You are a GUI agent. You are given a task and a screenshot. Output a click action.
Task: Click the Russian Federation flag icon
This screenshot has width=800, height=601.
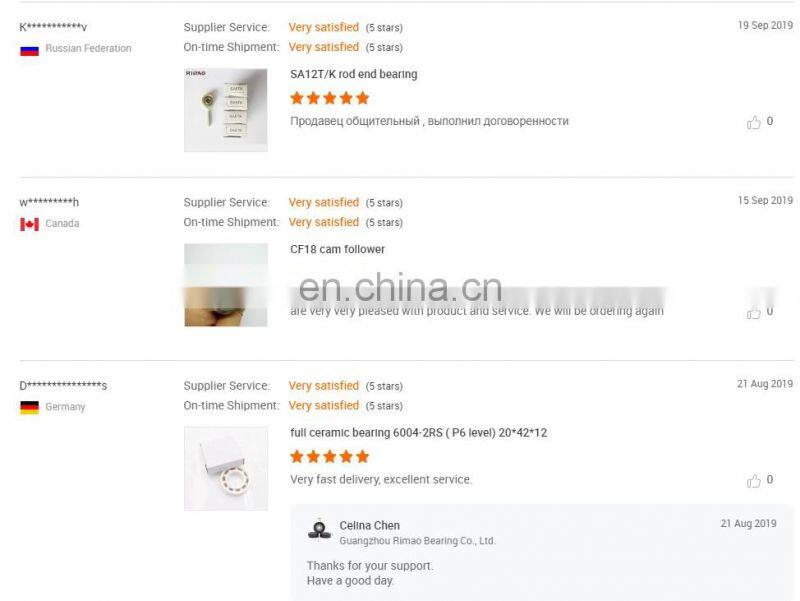(30, 50)
